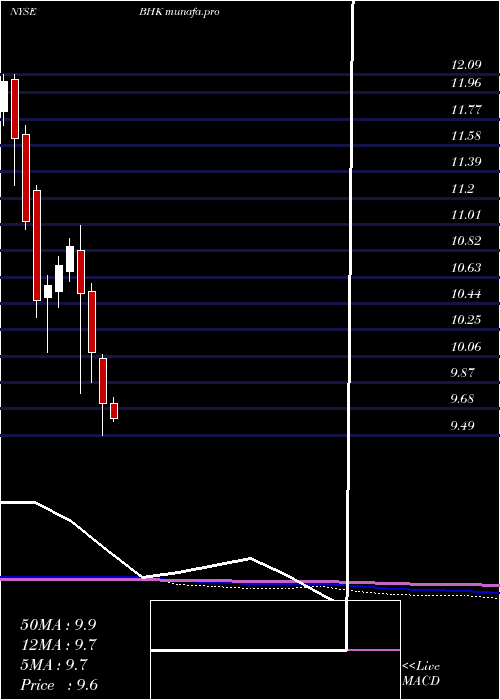Click the NYSE exchange label
Image resolution: width=500 pixels, height=700 pixels.
point(23,12)
